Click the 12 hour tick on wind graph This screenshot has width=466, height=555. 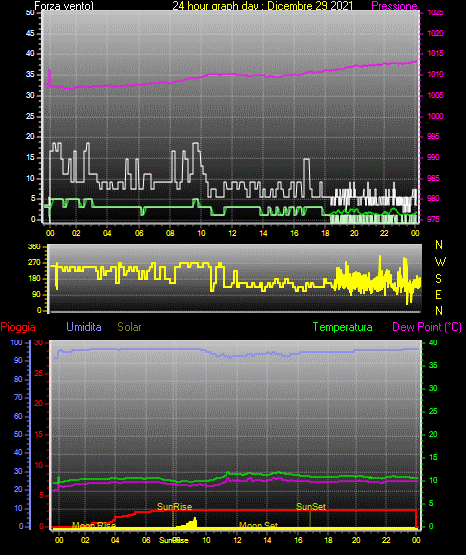[232, 233]
